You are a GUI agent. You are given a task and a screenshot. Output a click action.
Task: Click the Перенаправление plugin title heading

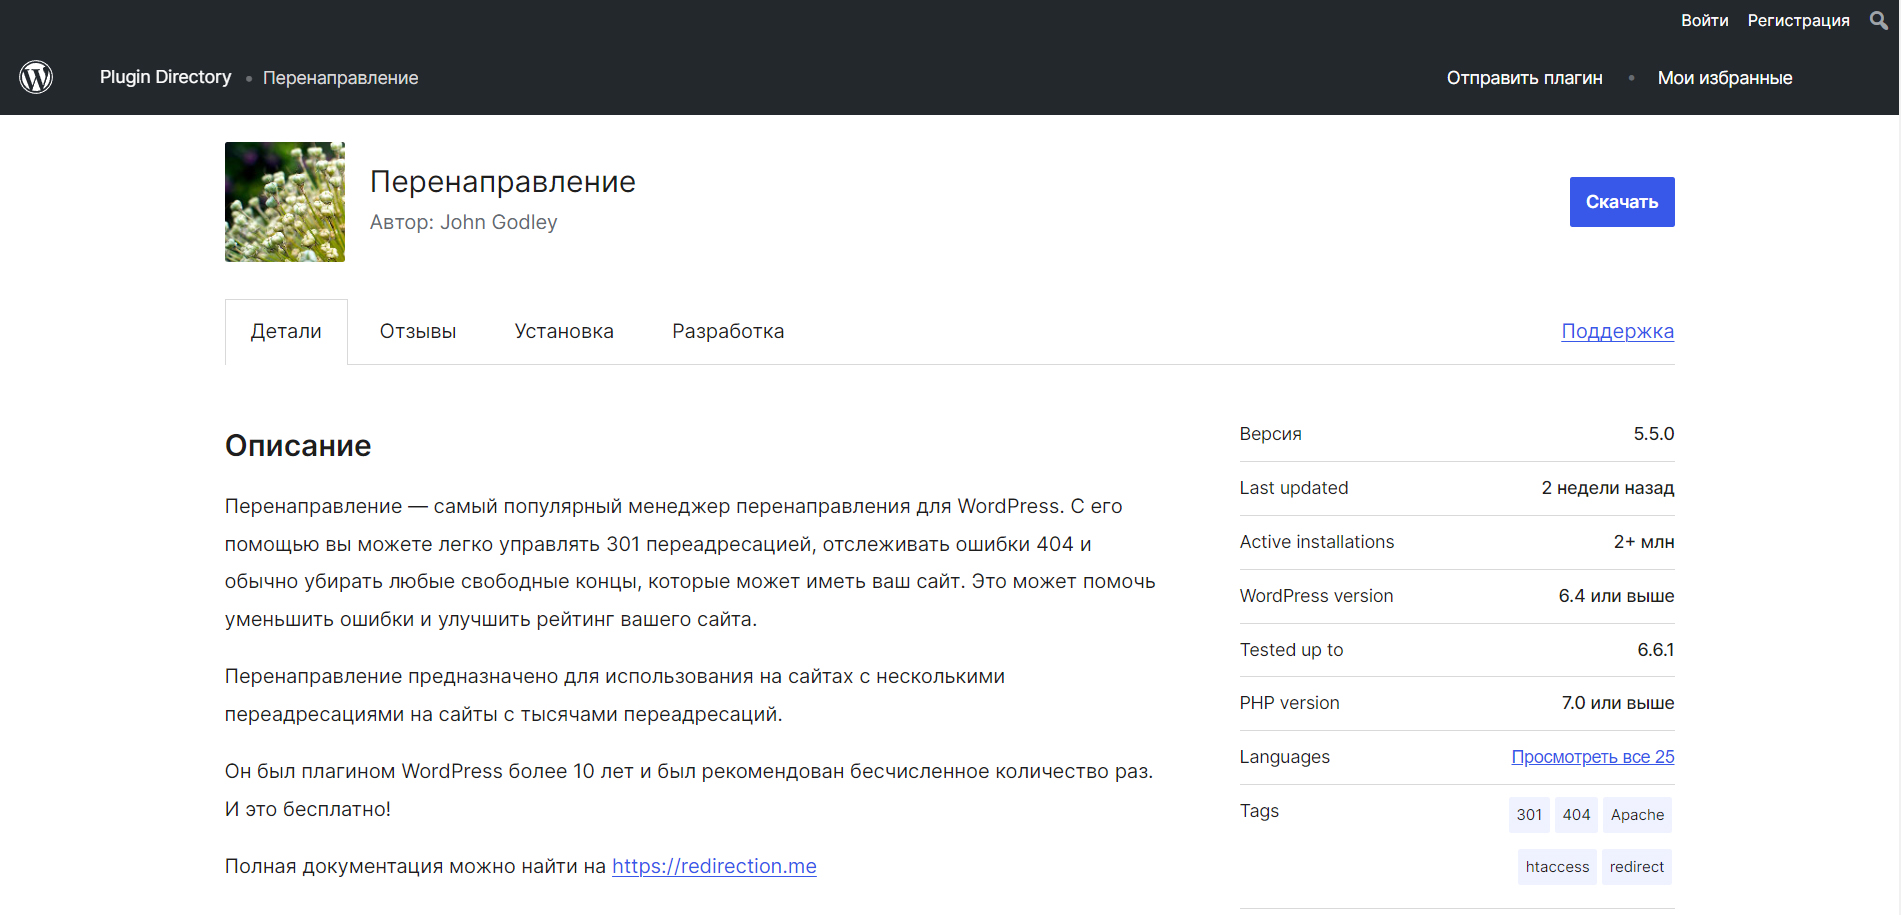(503, 182)
